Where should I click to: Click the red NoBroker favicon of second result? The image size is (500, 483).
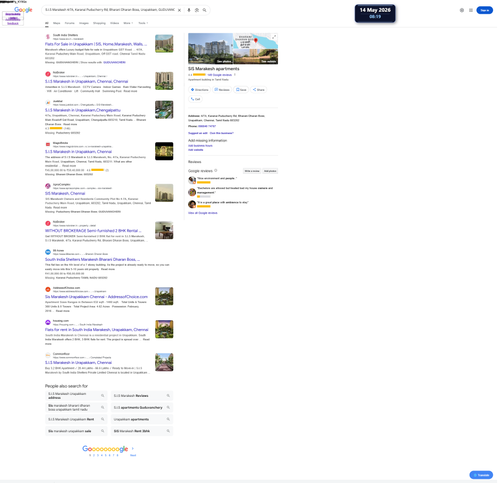[48, 74]
